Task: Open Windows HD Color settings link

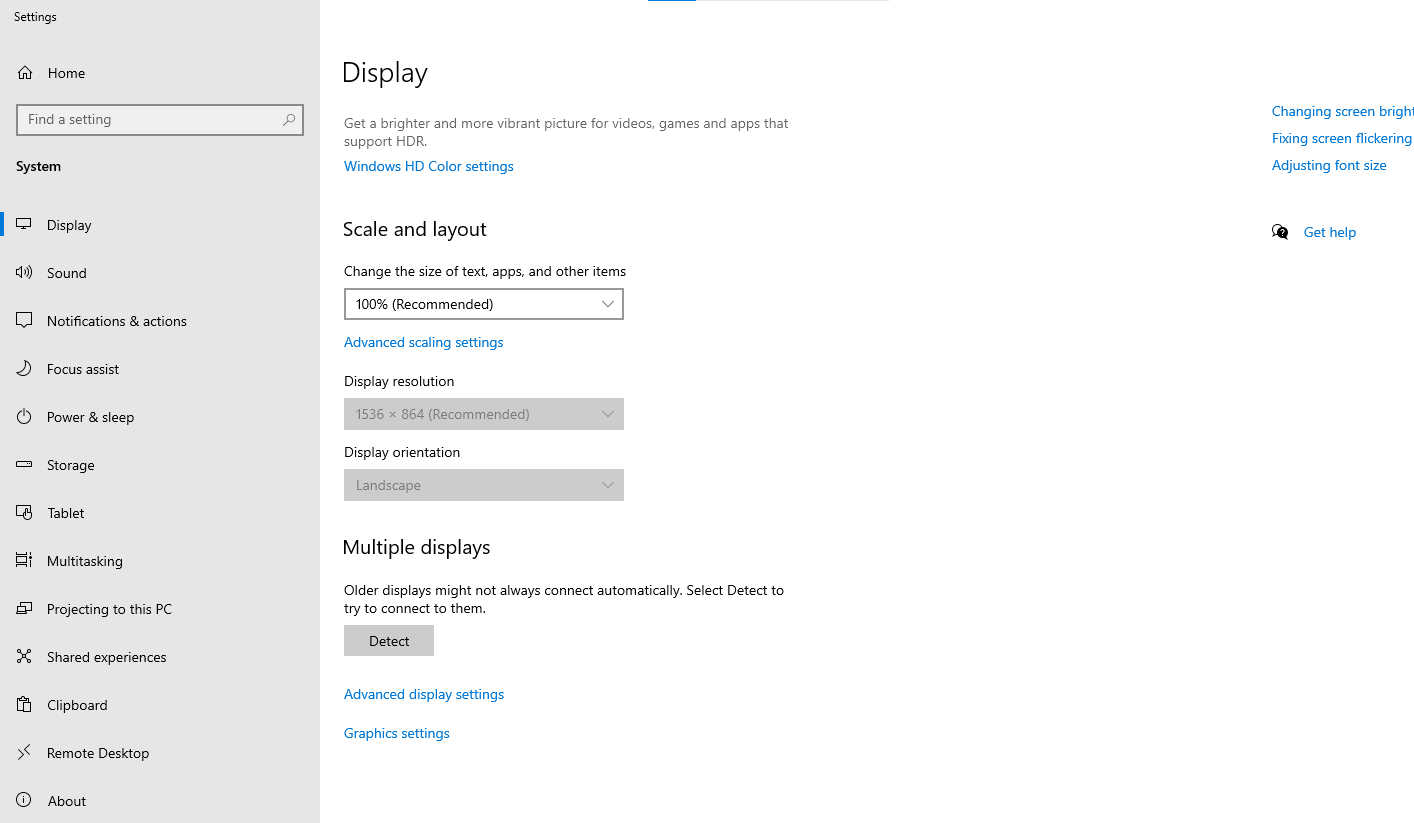Action: (428, 166)
